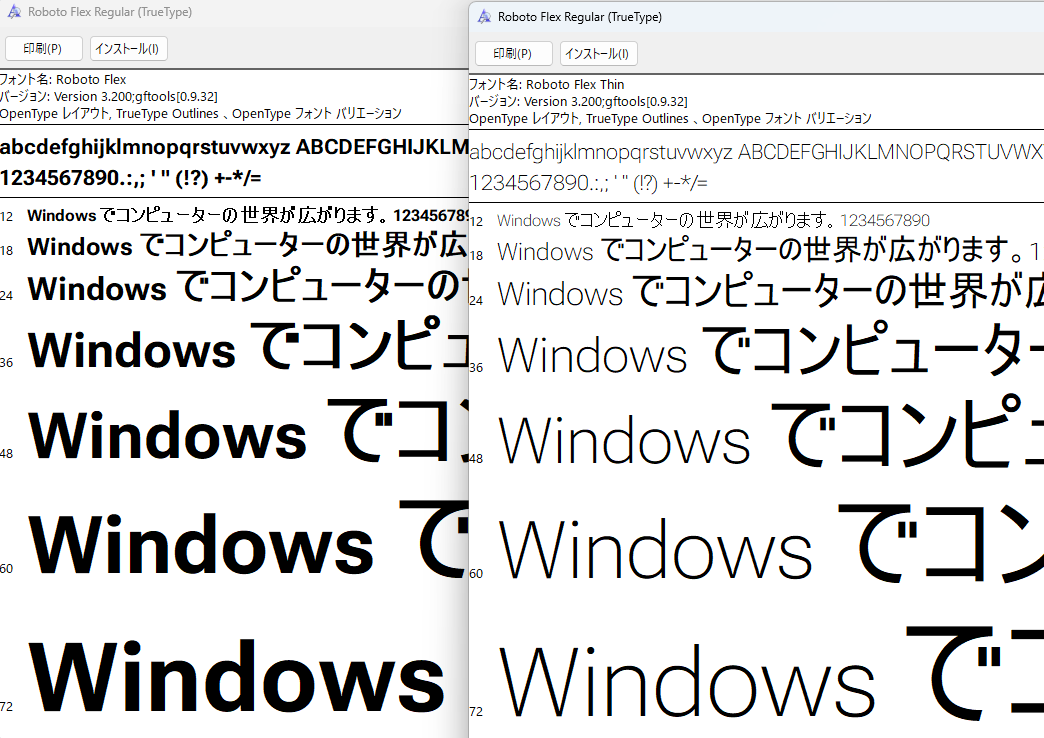This screenshot has height=738, width=1044.
Task: Click size 60 sample line in left window
Action: point(248,540)
